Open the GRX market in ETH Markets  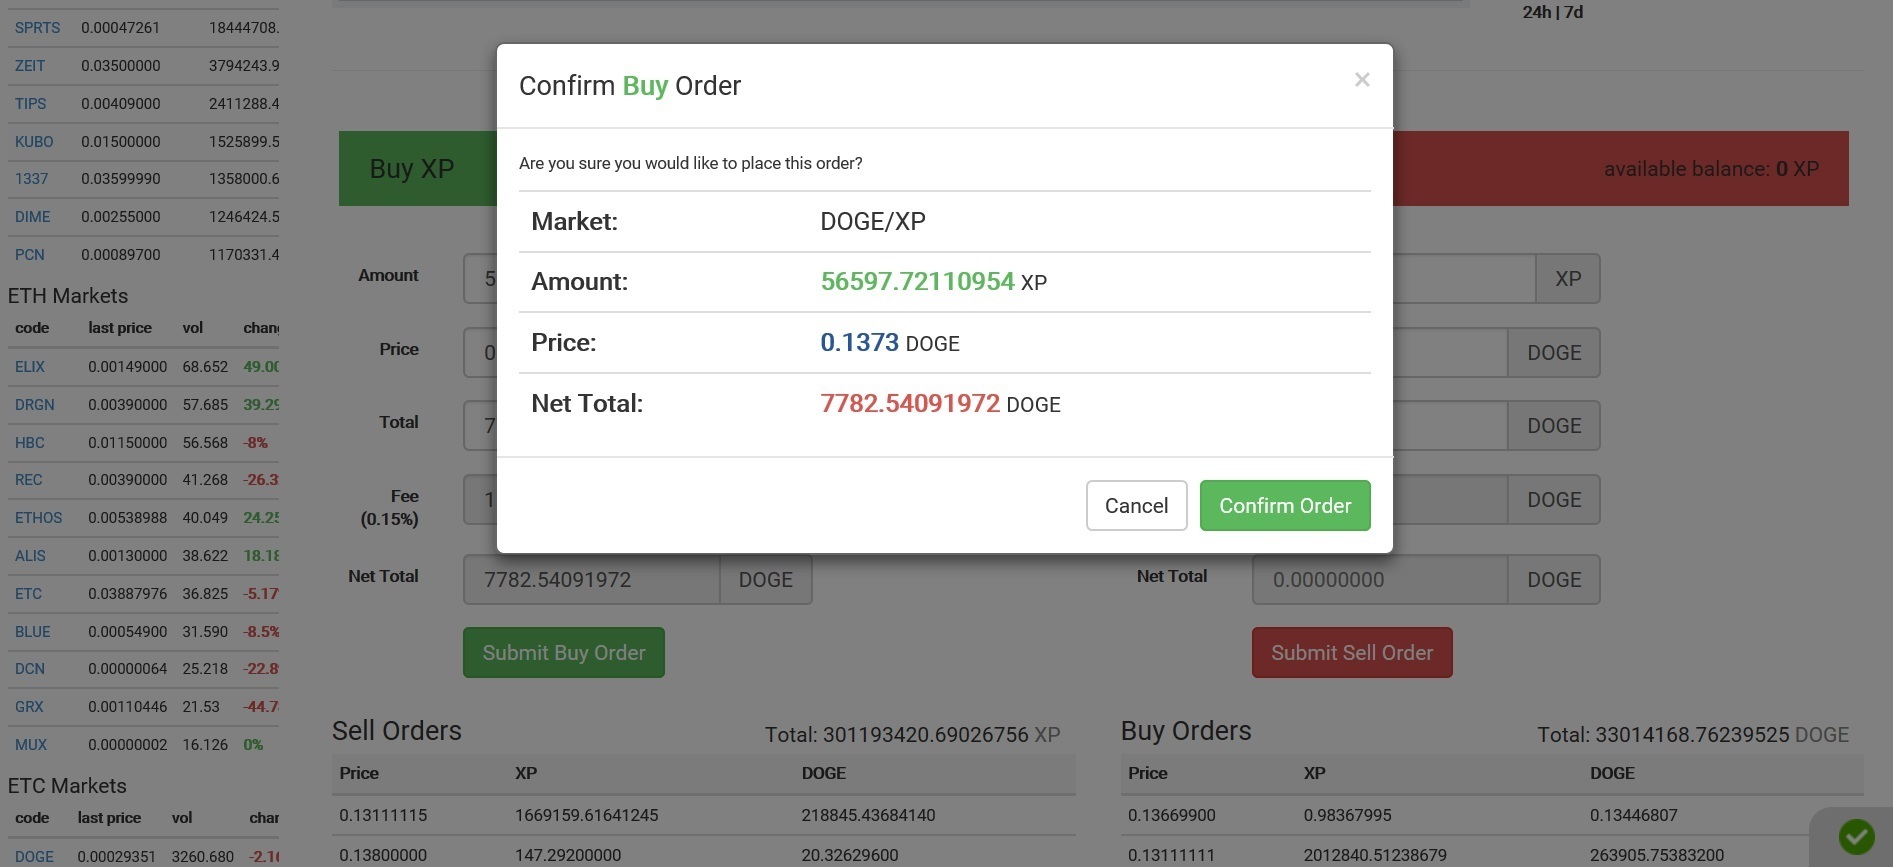click(29, 707)
